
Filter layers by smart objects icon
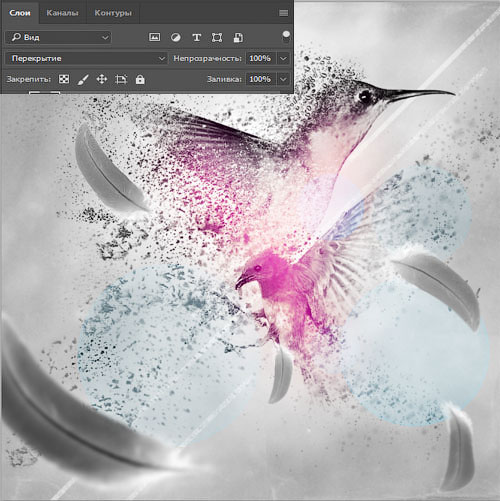(238, 37)
